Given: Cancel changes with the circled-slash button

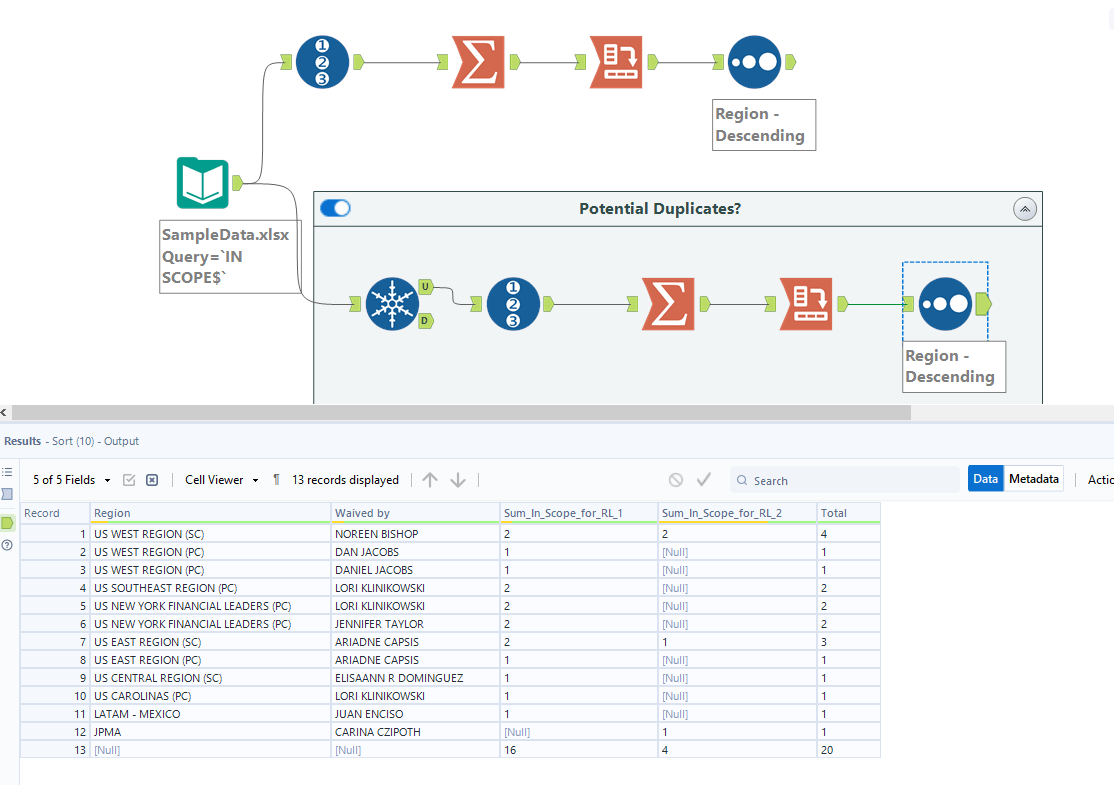Looking at the screenshot, I should [x=677, y=480].
